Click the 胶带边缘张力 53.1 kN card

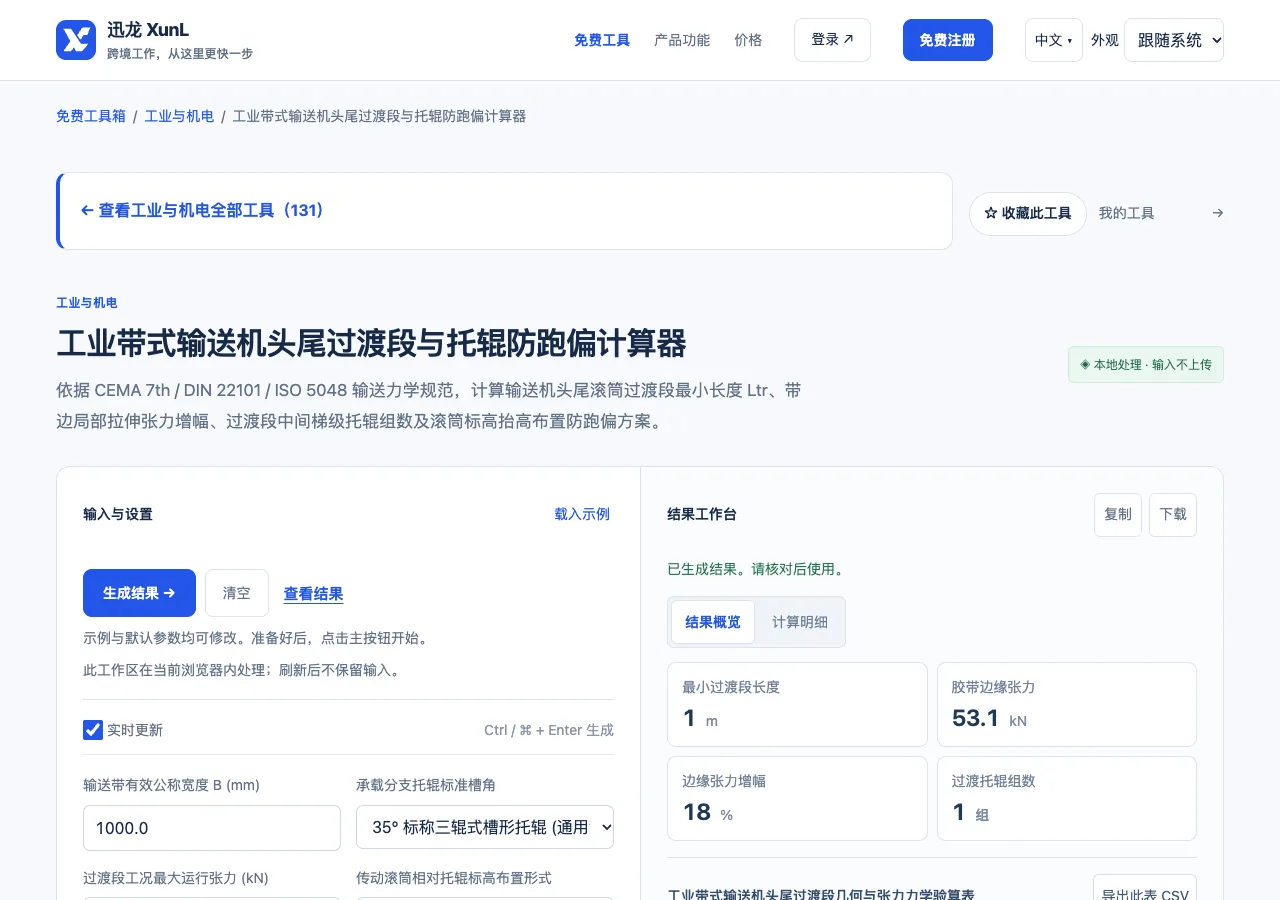1066,704
